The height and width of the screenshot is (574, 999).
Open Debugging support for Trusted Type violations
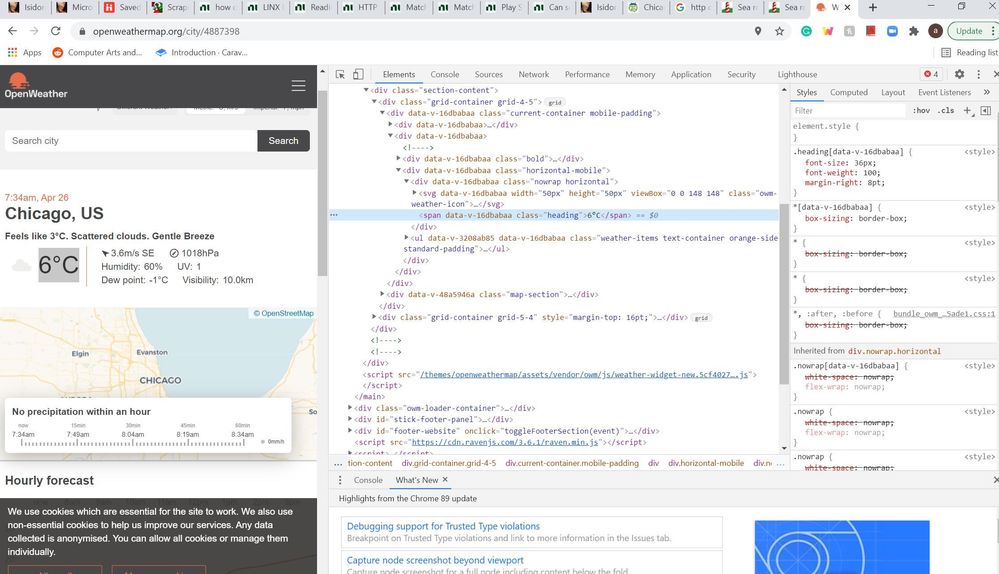[443, 526]
